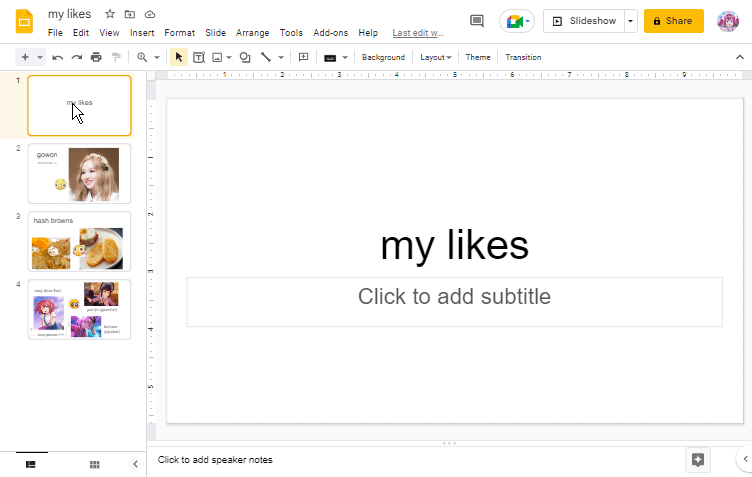
Task: Open the Zoom dropdown arrow
Action: pos(157,57)
